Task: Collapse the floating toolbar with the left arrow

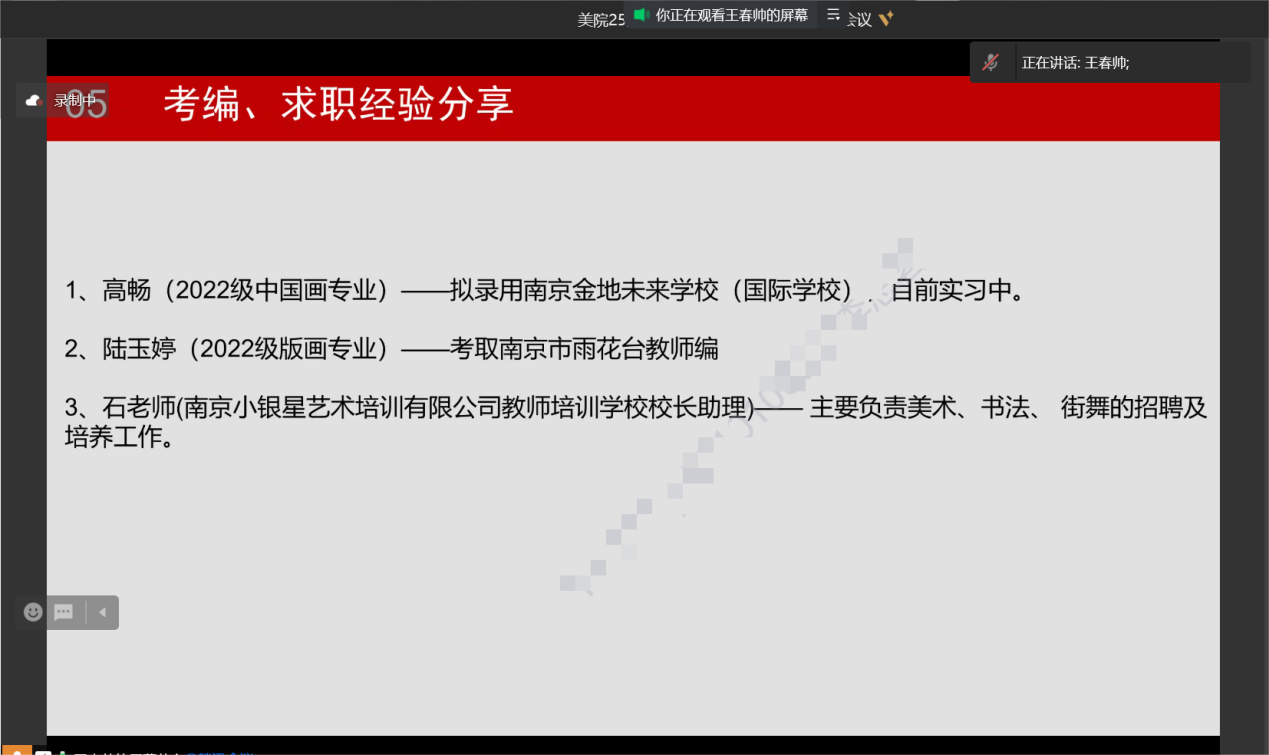Action: (x=102, y=612)
